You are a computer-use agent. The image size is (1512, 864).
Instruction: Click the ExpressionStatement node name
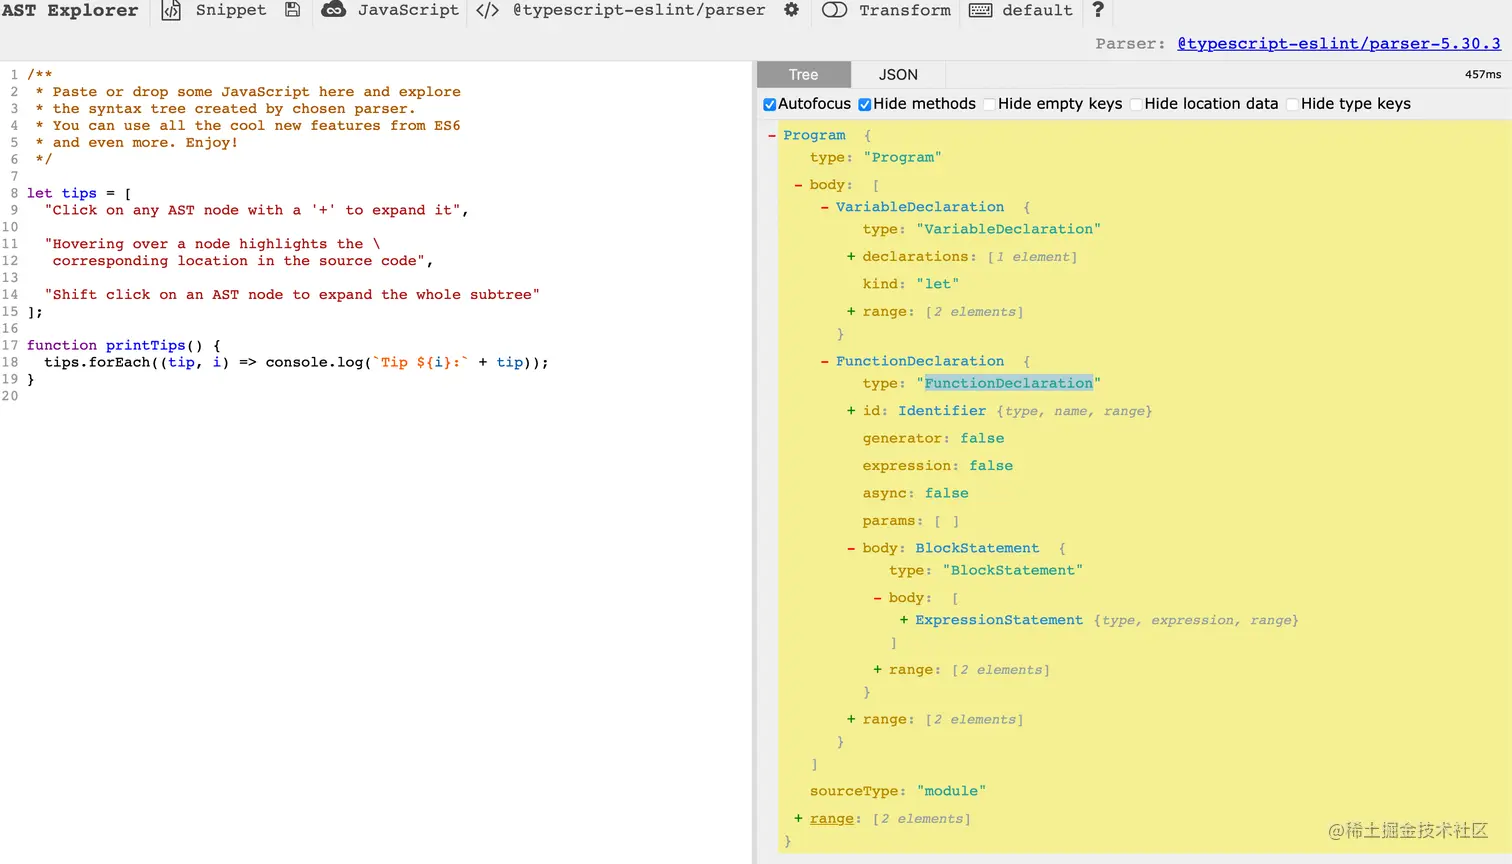pos(999,620)
